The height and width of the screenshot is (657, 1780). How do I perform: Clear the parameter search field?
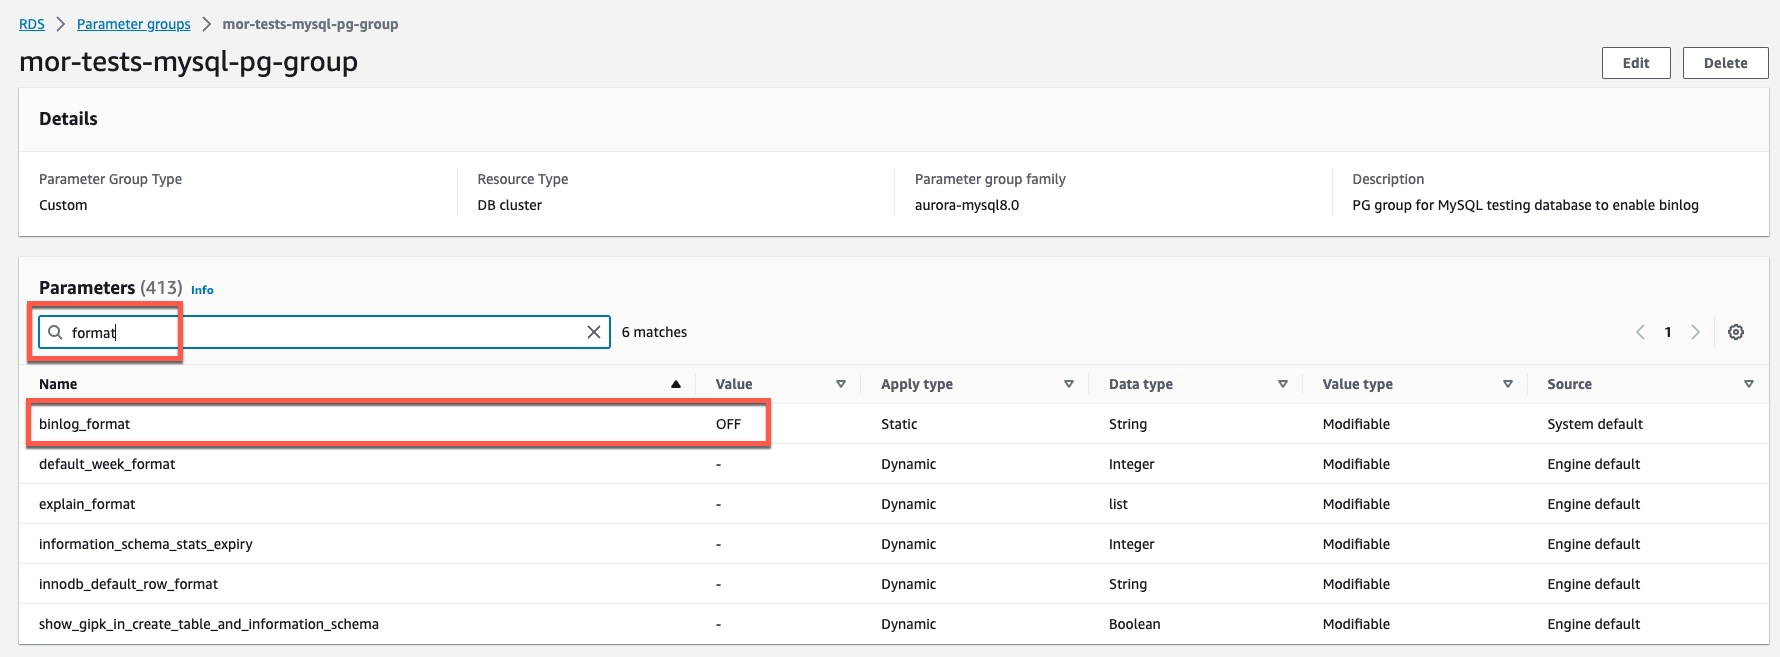(593, 332)
